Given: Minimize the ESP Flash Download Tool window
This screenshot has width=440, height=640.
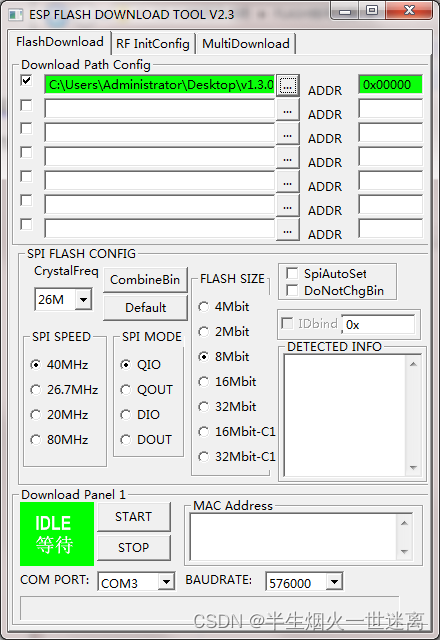Looking at the screenshot, I should click(345, 11).
